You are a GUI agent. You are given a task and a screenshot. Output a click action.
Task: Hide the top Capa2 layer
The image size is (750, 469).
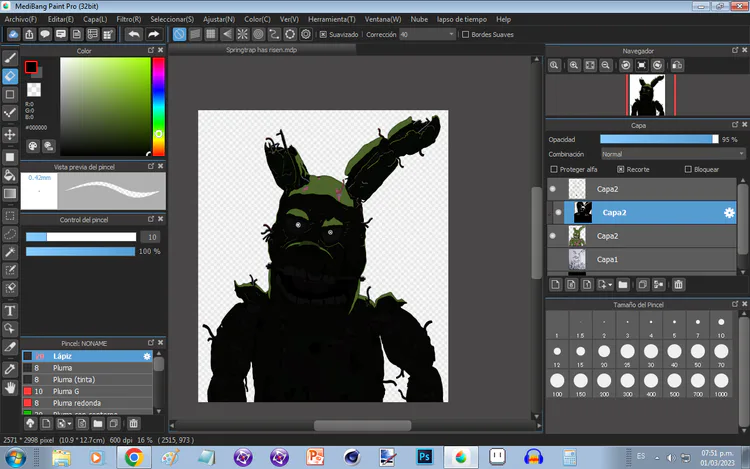coord(552,188)
